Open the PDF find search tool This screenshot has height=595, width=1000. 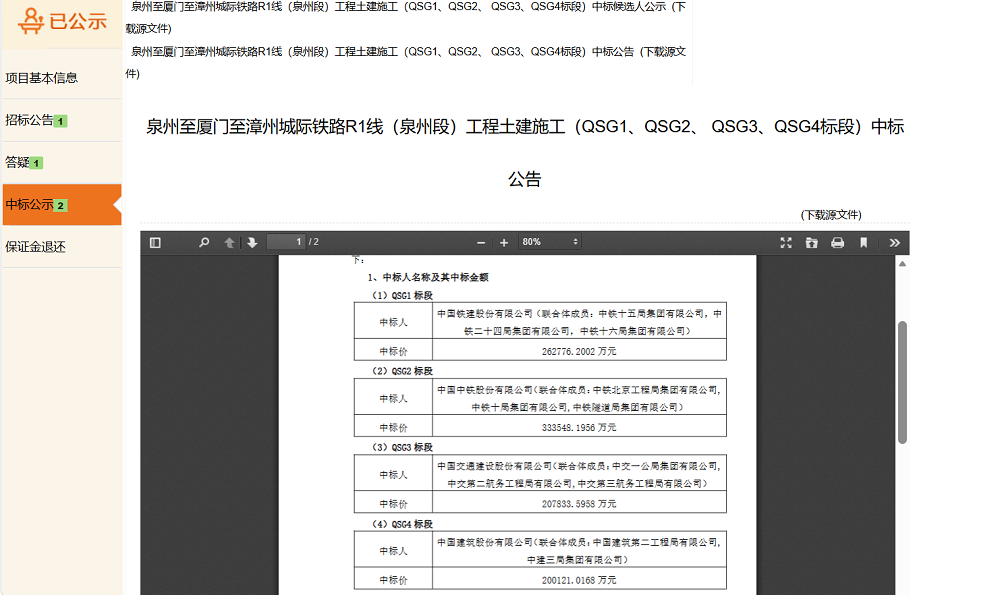[204, 242]
